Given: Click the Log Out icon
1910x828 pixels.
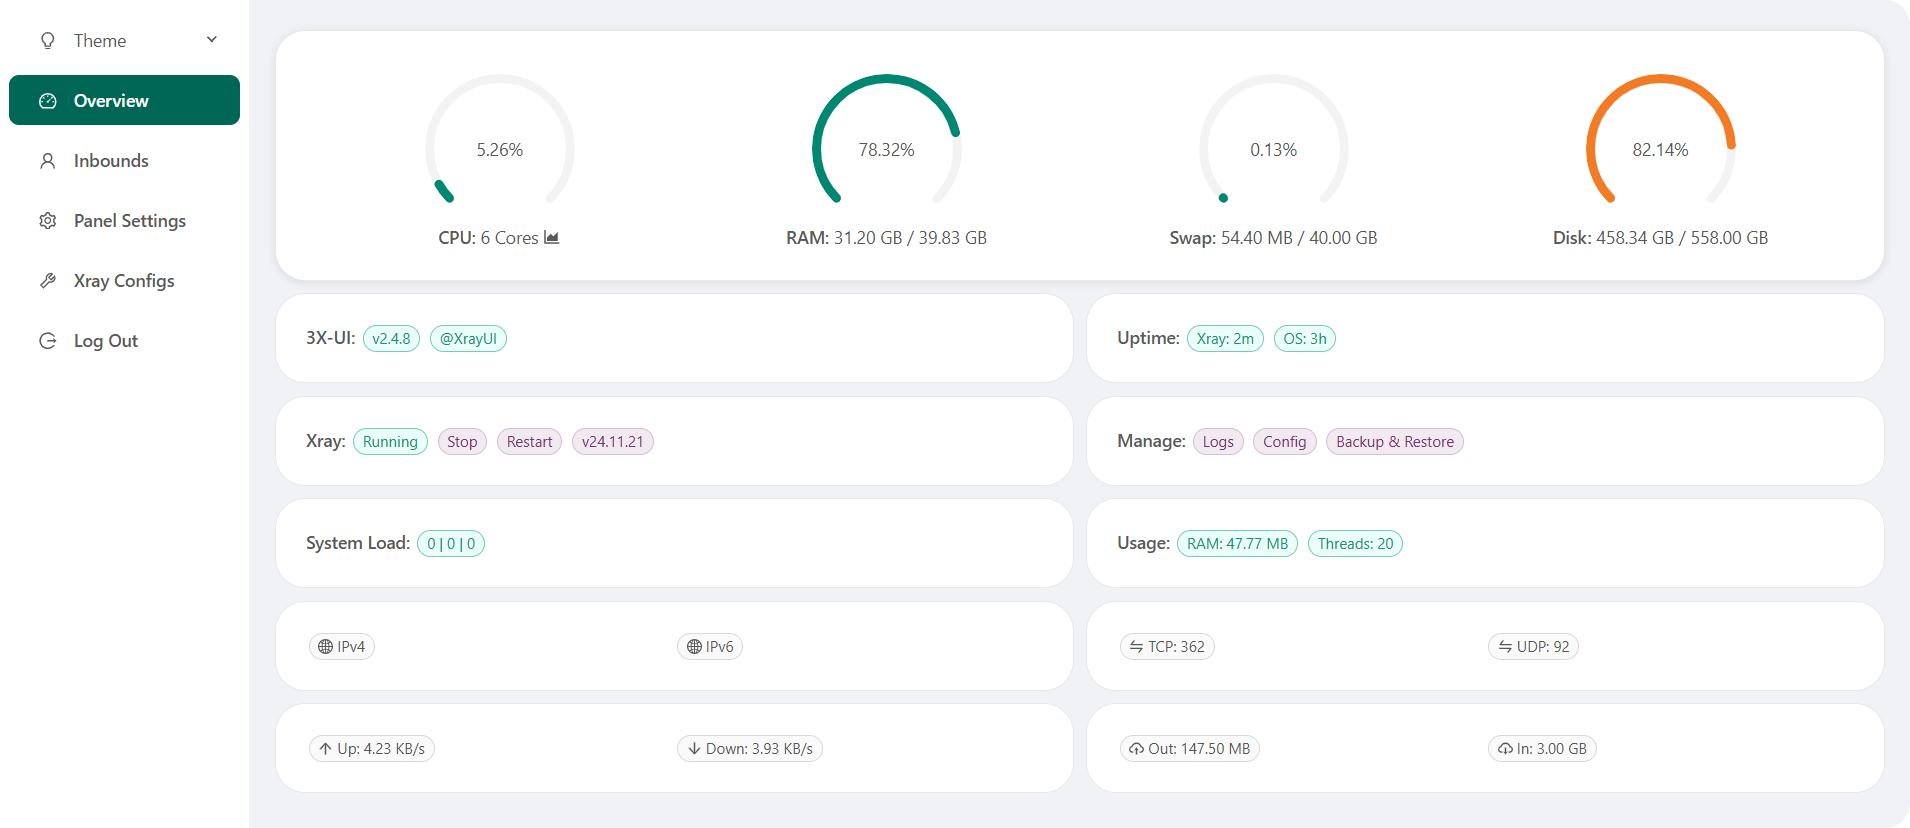Looking at the screenshot, I should tap(48, 341).
